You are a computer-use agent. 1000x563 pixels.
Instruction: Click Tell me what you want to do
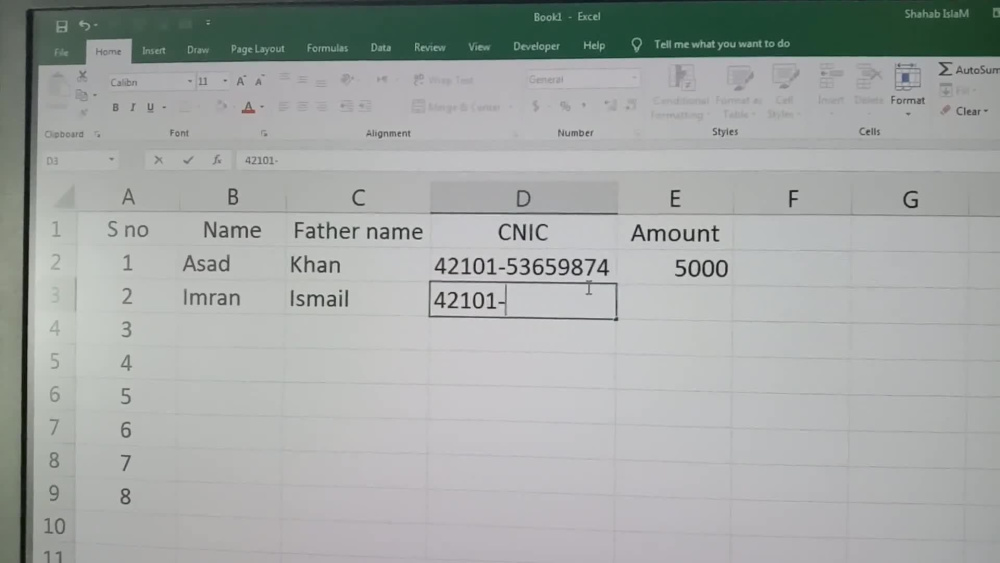pos(721,44)
